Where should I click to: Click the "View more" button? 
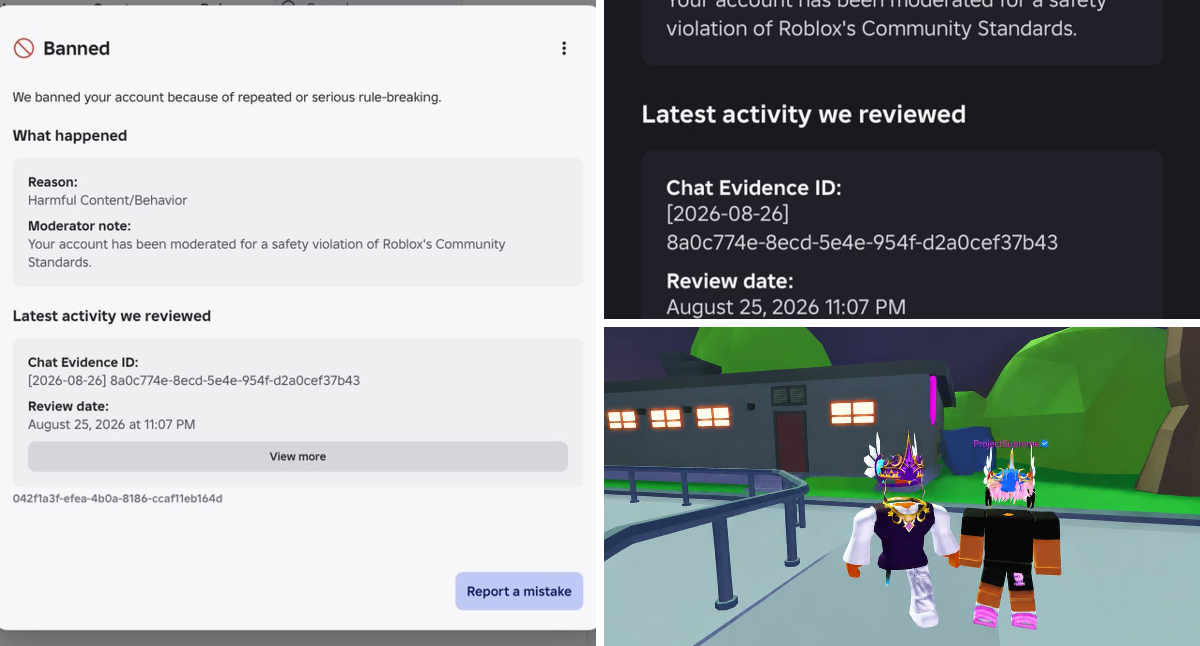[x=298, y=456]
